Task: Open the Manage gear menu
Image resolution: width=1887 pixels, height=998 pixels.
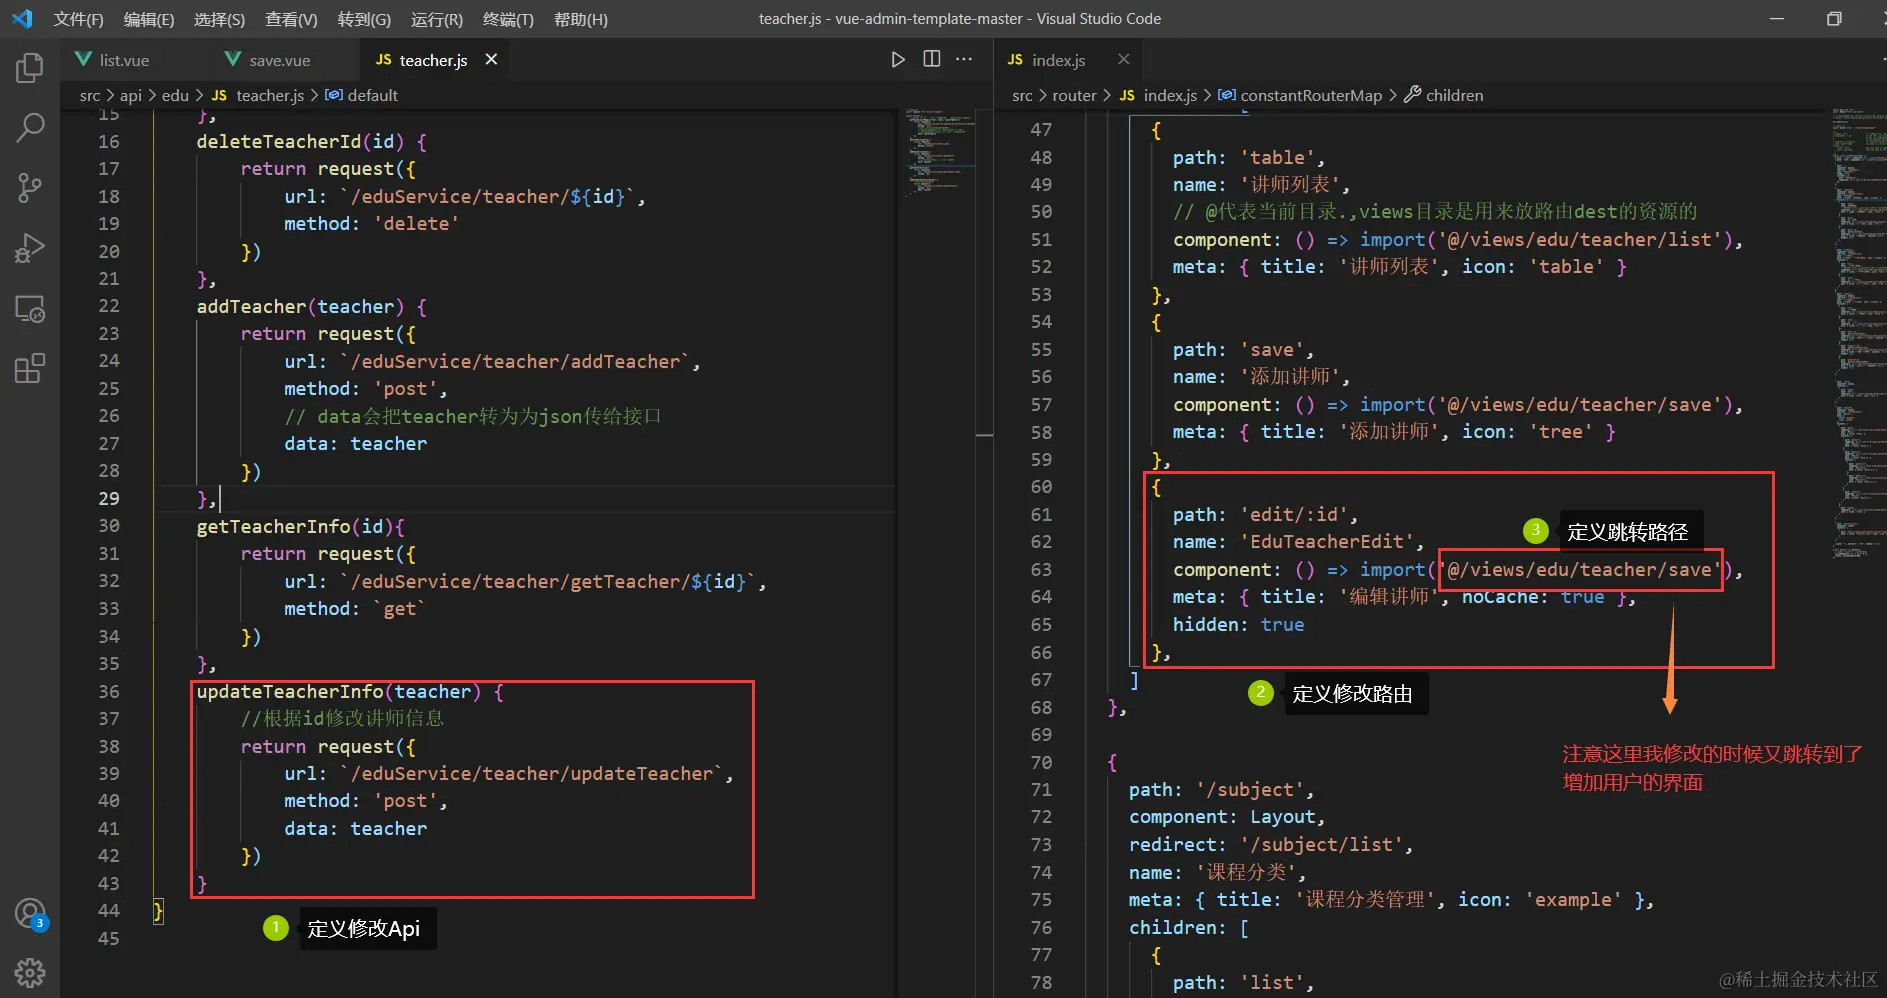Action: (30, 972)
